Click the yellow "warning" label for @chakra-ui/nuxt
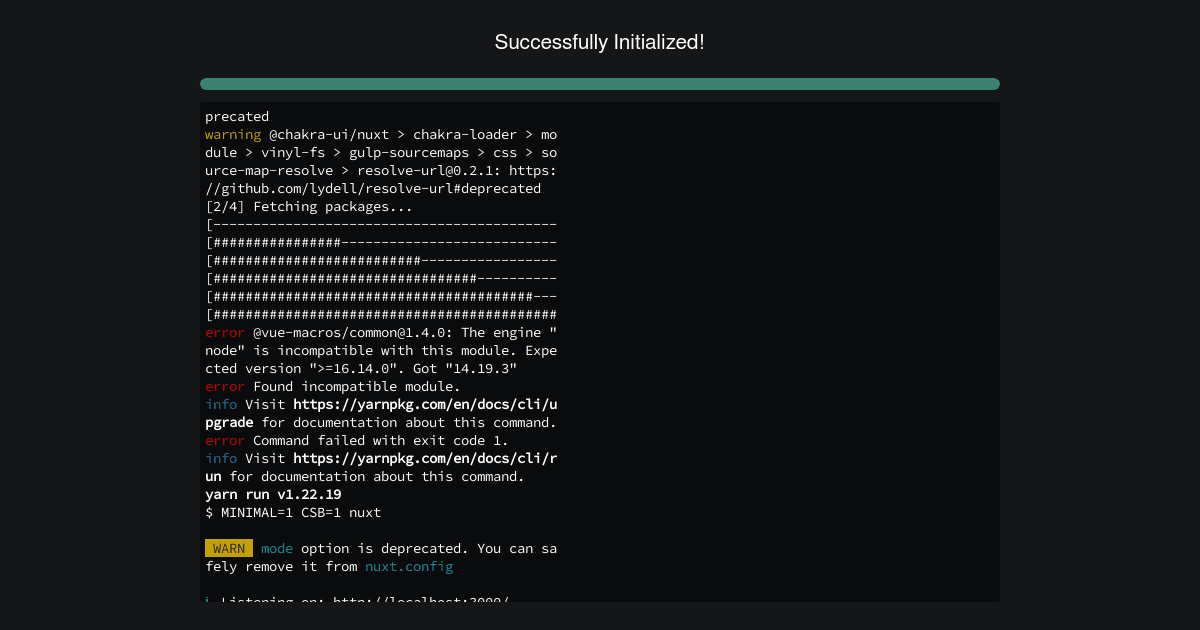Viewport: 1200px width, 630px height. click(233, 134)
